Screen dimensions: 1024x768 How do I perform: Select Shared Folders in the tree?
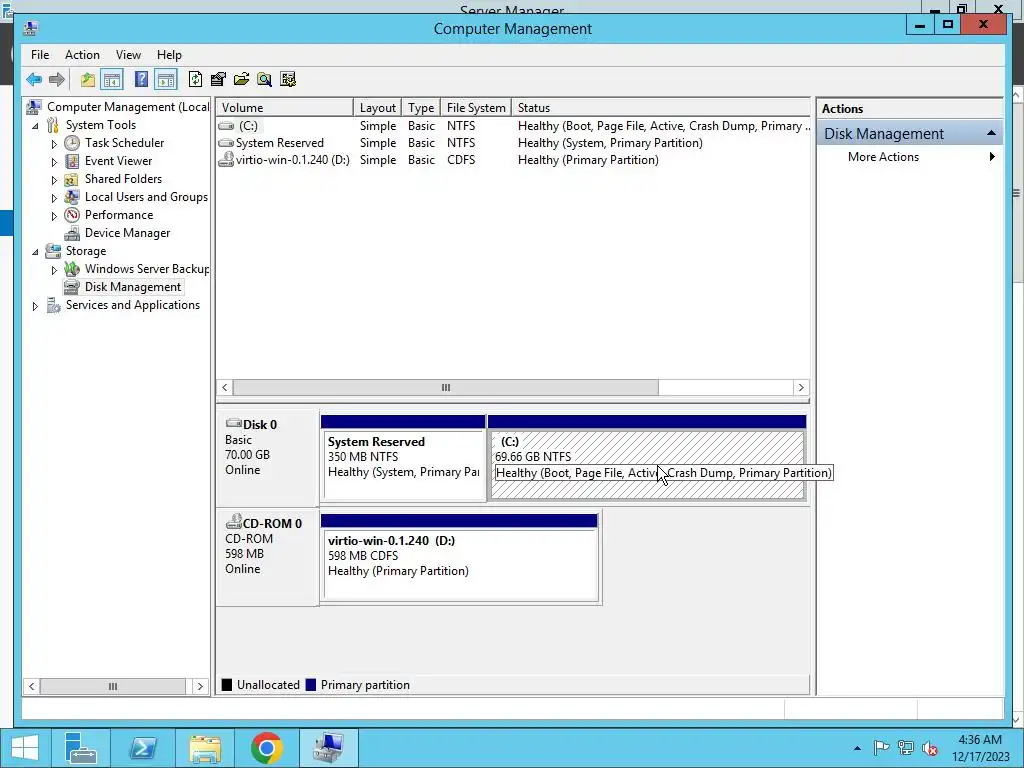pyautogui.click(x=123, y=179)
